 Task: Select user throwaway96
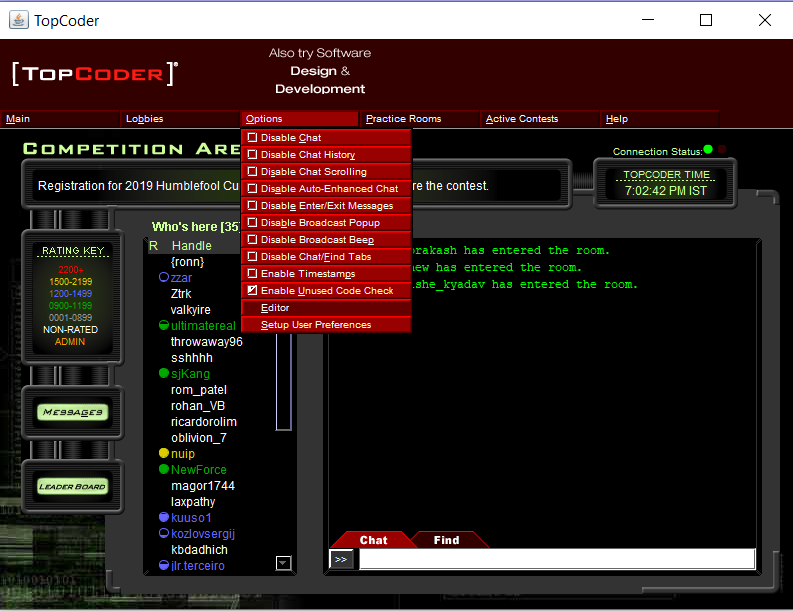207,342
